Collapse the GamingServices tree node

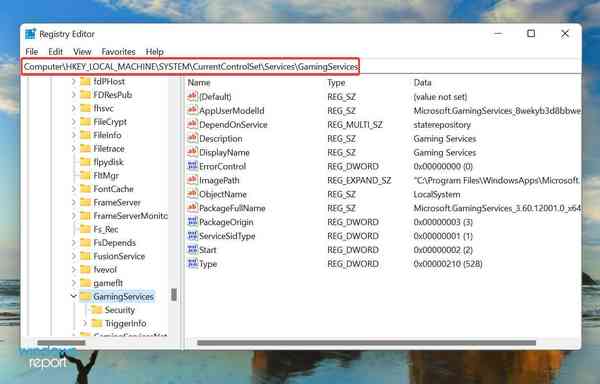click(73, 296)
